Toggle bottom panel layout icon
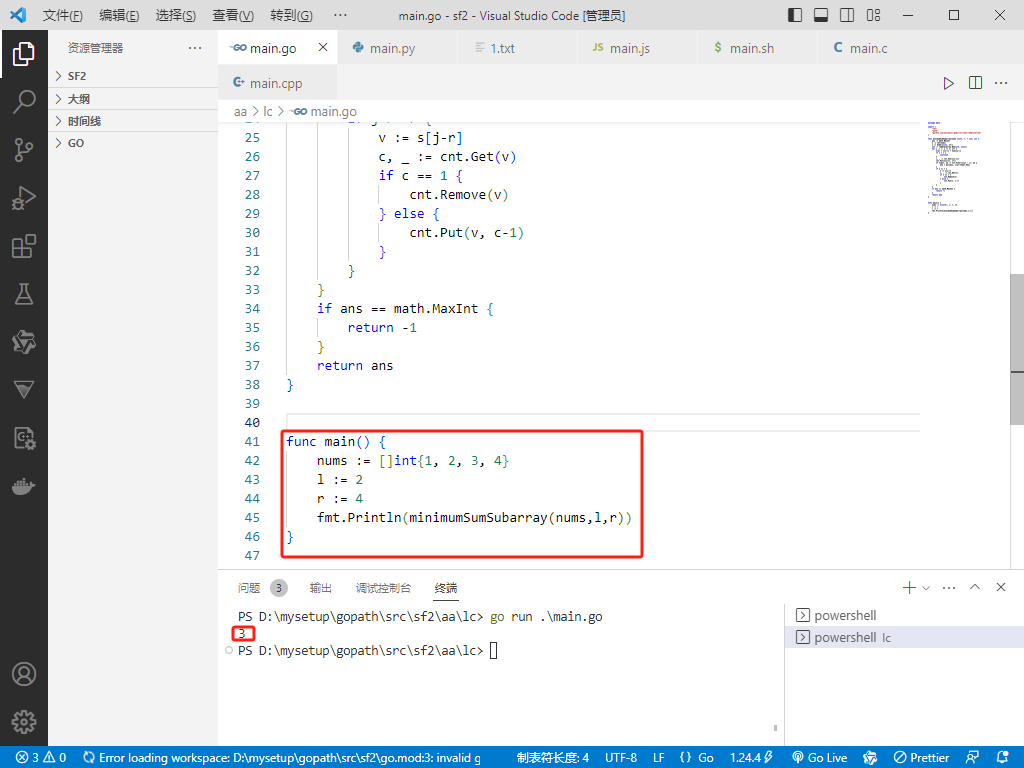Screen dimensions: 1024x768 point(821,15)
